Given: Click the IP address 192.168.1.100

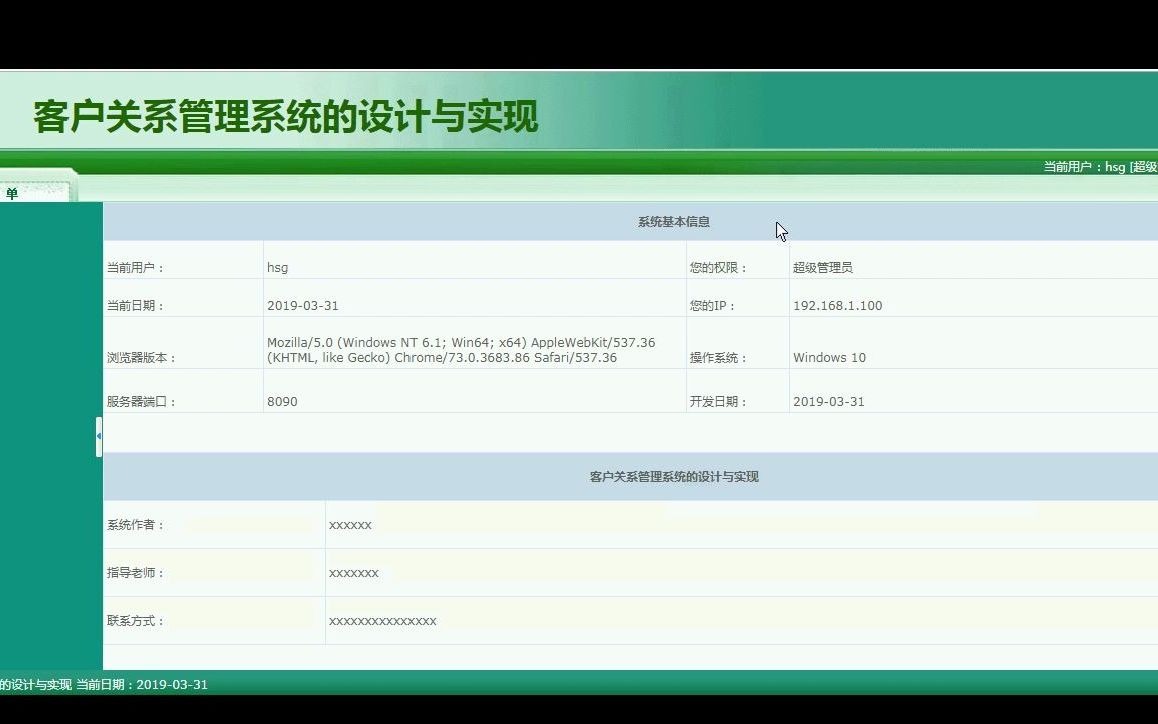Looking at the screenshot, I should [x=837, y=305].
